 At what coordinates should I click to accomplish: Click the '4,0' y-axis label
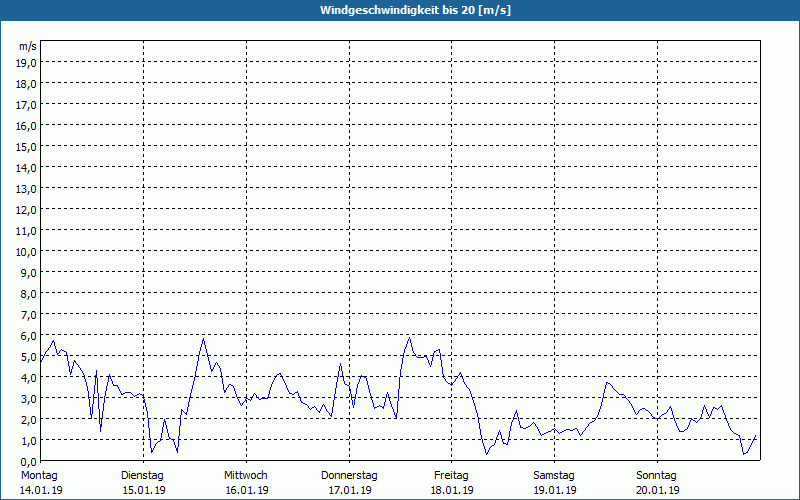(29, 378)
